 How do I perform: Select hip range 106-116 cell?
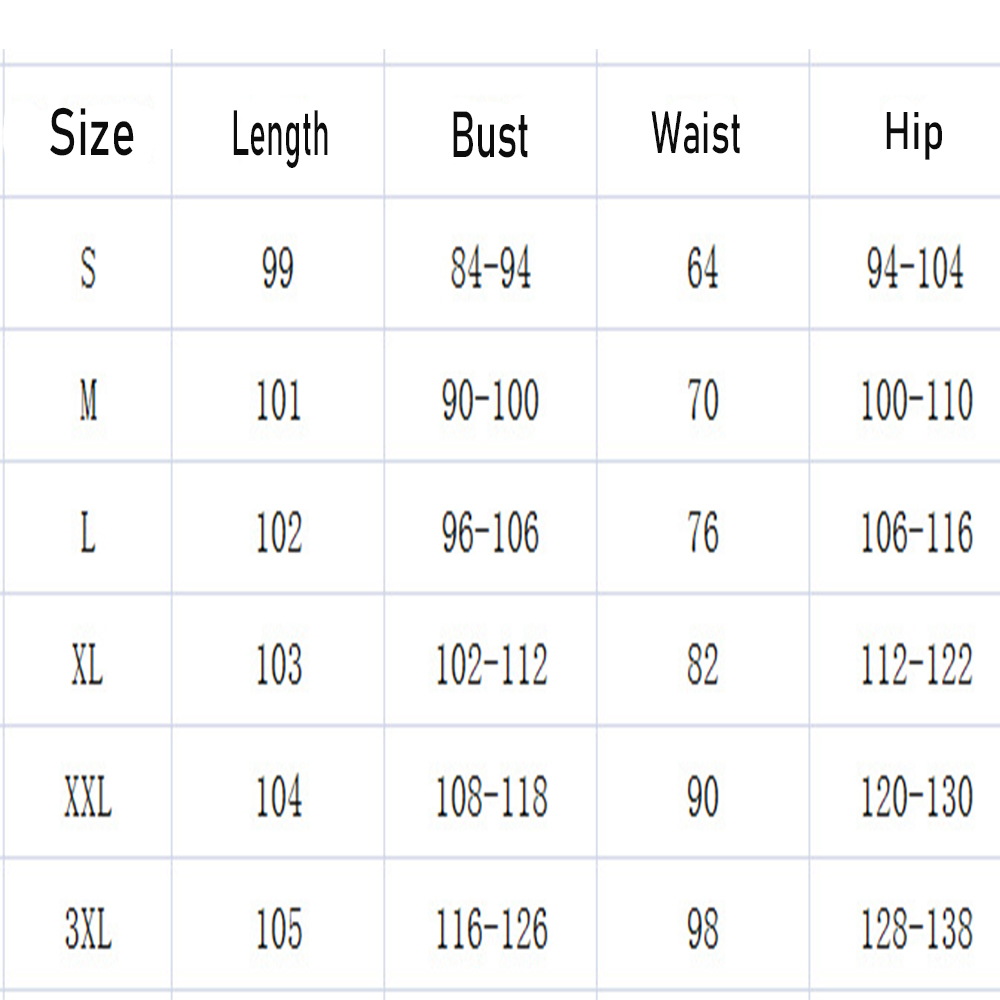tap(916, 533)
